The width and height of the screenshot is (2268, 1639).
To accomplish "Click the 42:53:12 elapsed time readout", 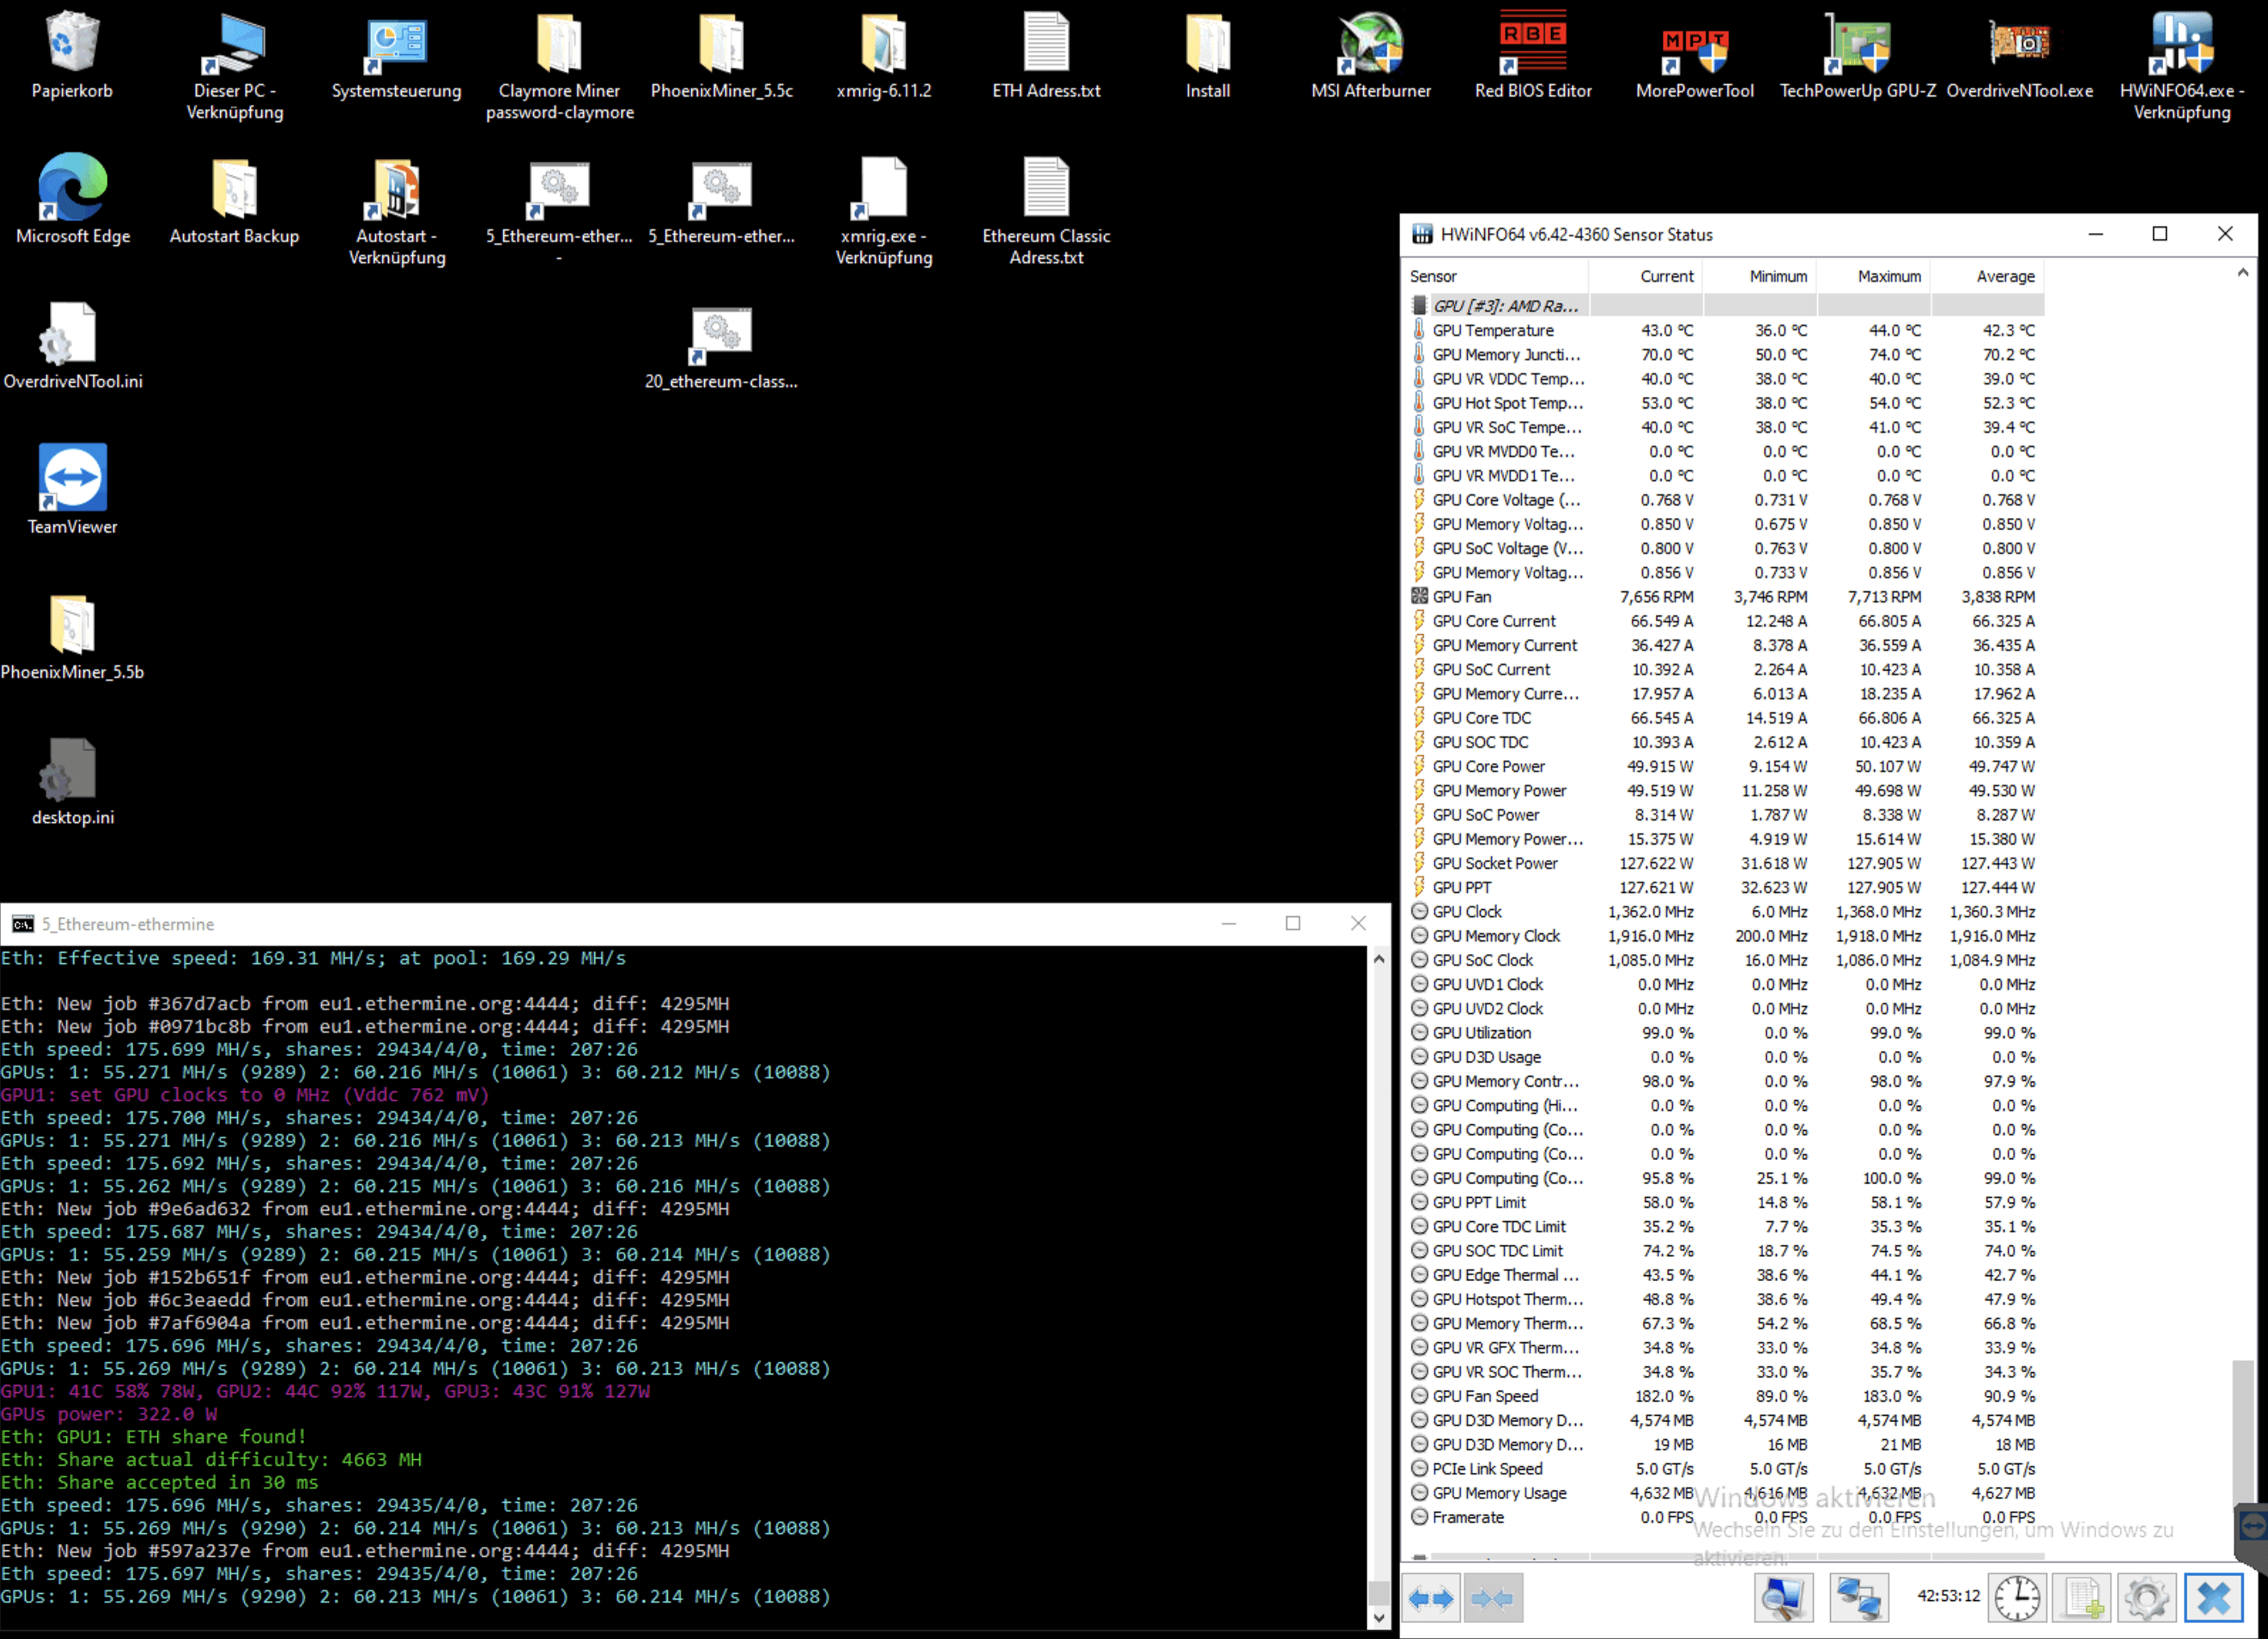I will [1948, 1596].
